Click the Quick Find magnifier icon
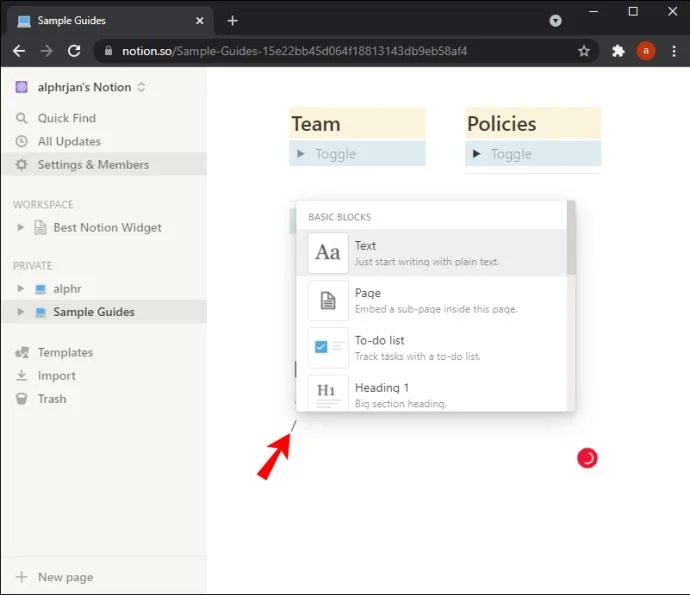The image size is (690, 595). (22, 118)
